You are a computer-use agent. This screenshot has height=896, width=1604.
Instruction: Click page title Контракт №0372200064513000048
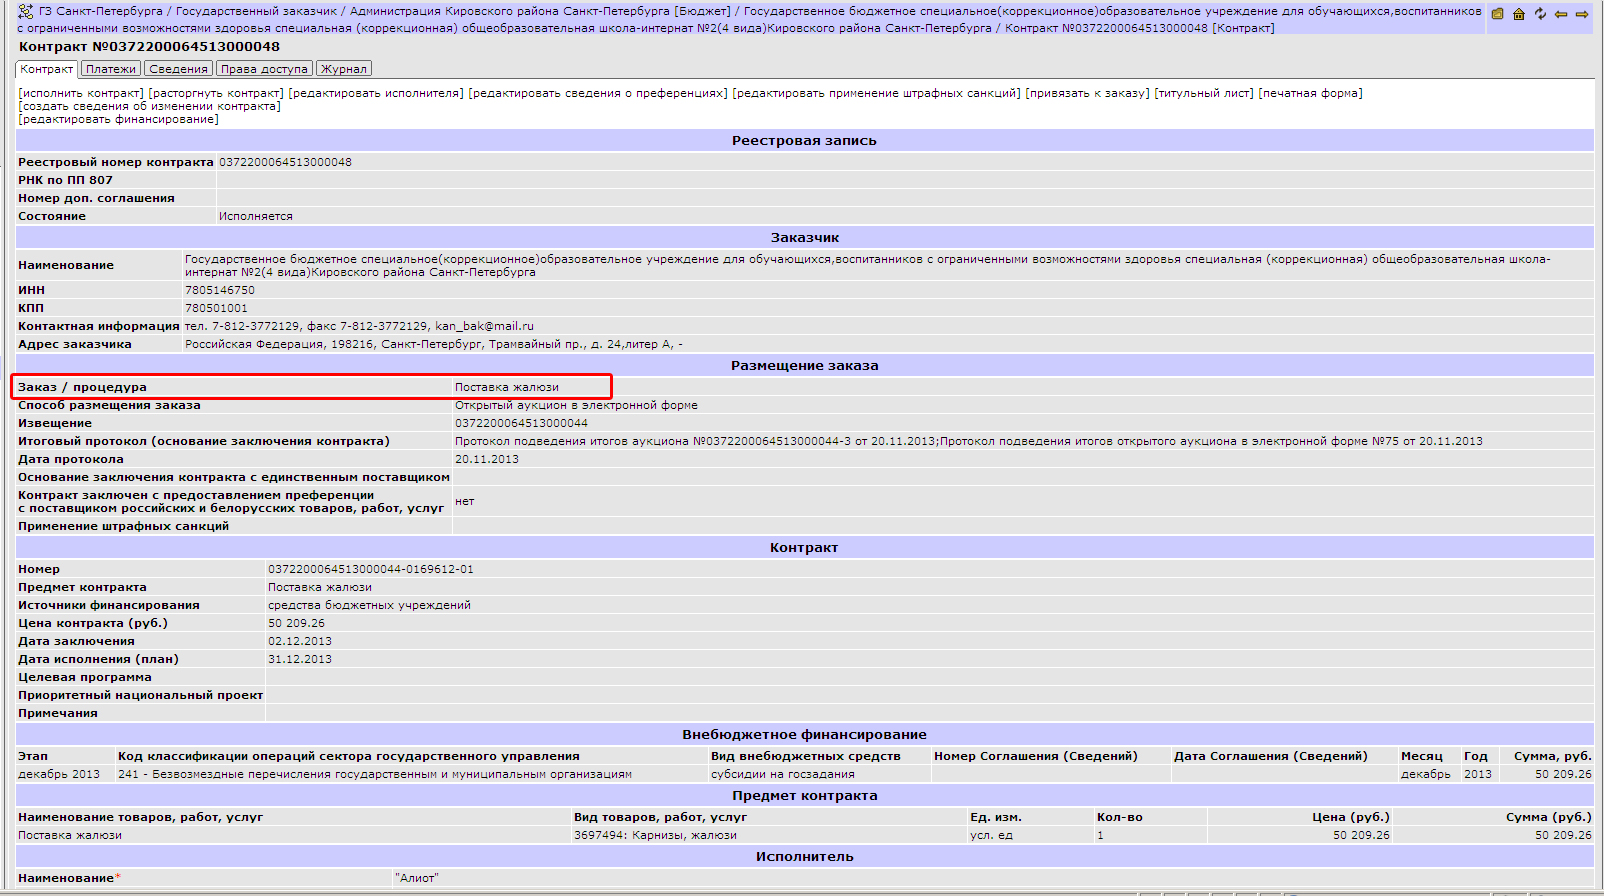[149, 47]
